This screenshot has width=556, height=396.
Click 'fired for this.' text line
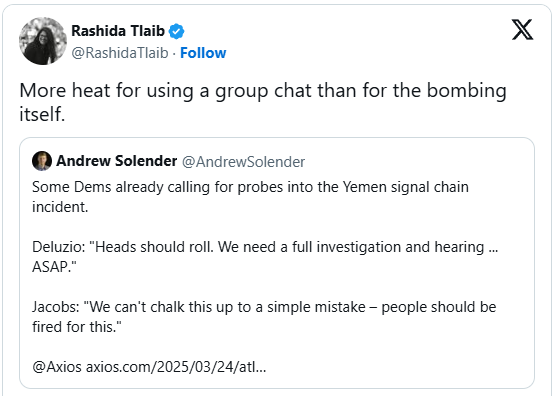[x=77, y=327]
